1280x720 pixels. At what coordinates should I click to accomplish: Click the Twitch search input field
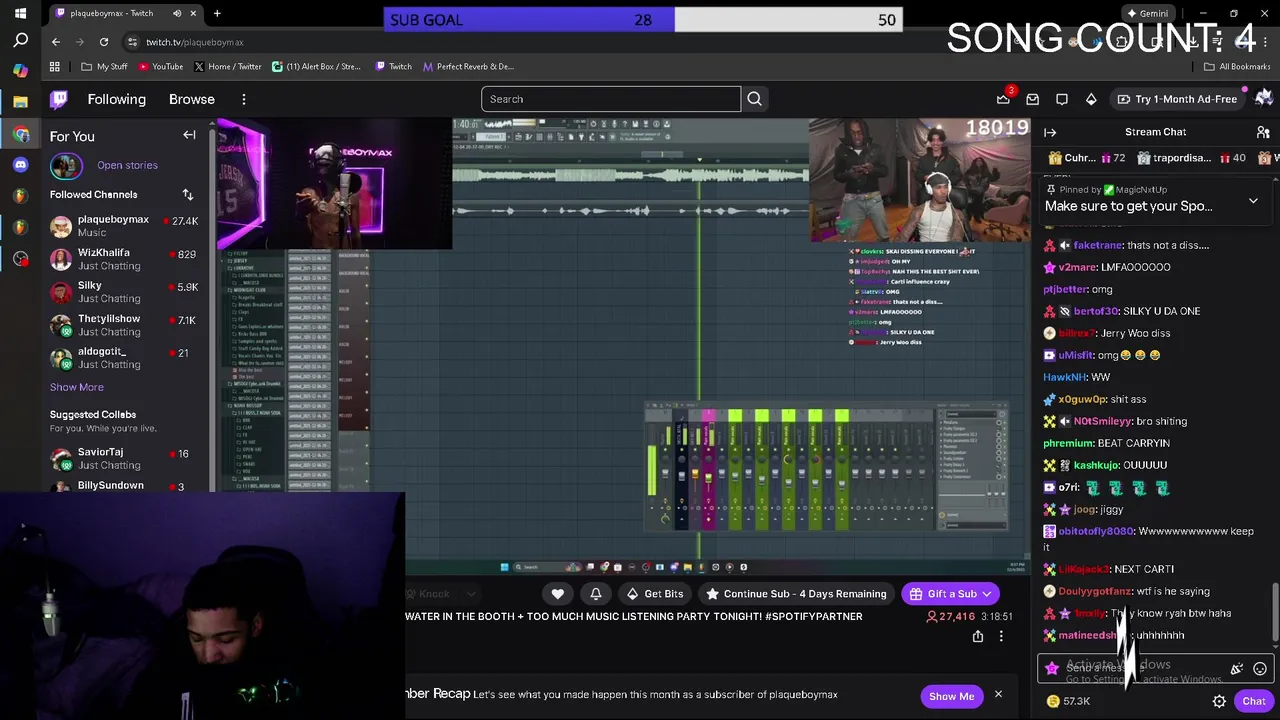tap(611, 99)
